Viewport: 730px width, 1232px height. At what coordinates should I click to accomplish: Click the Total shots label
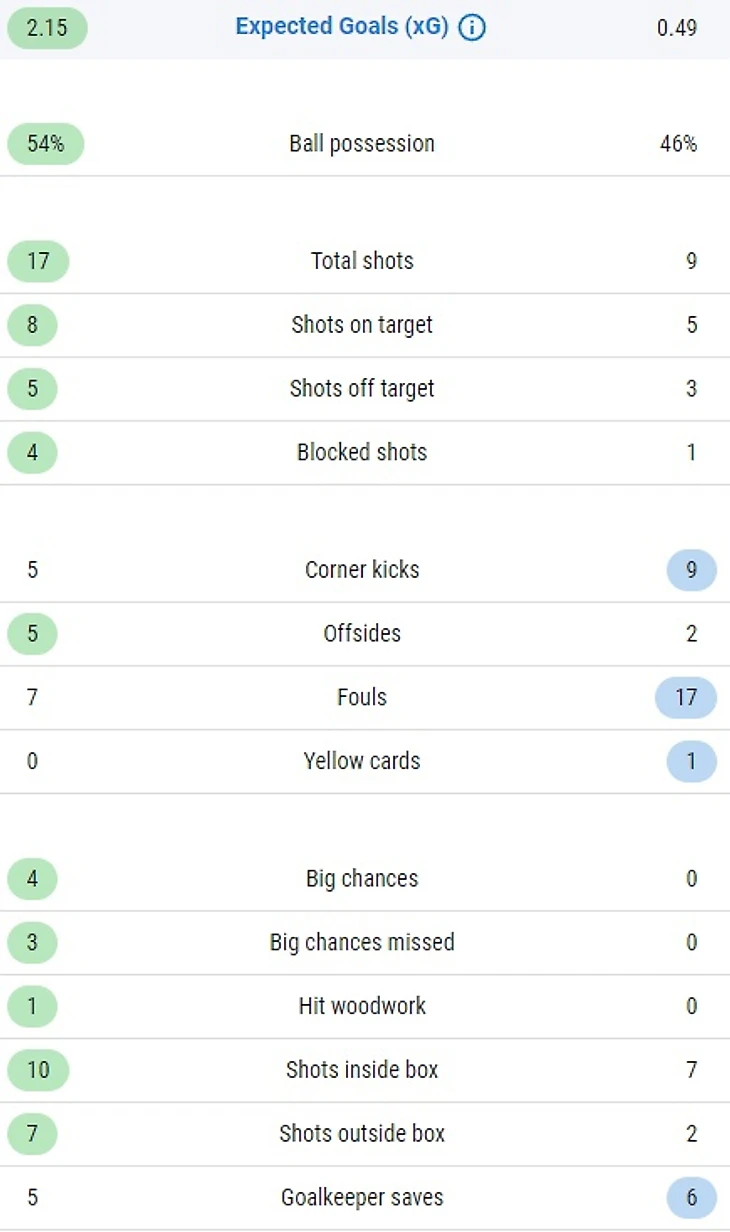[x=362, y=261]
